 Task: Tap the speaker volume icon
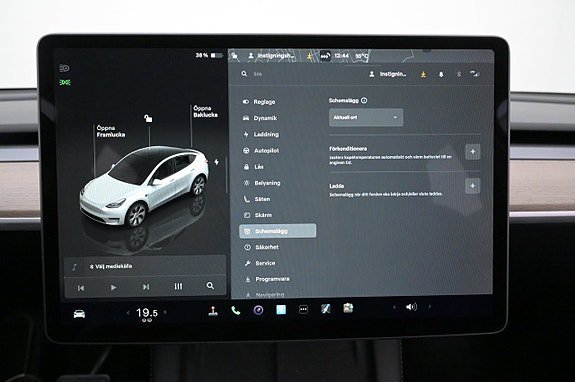coord(411,307)
